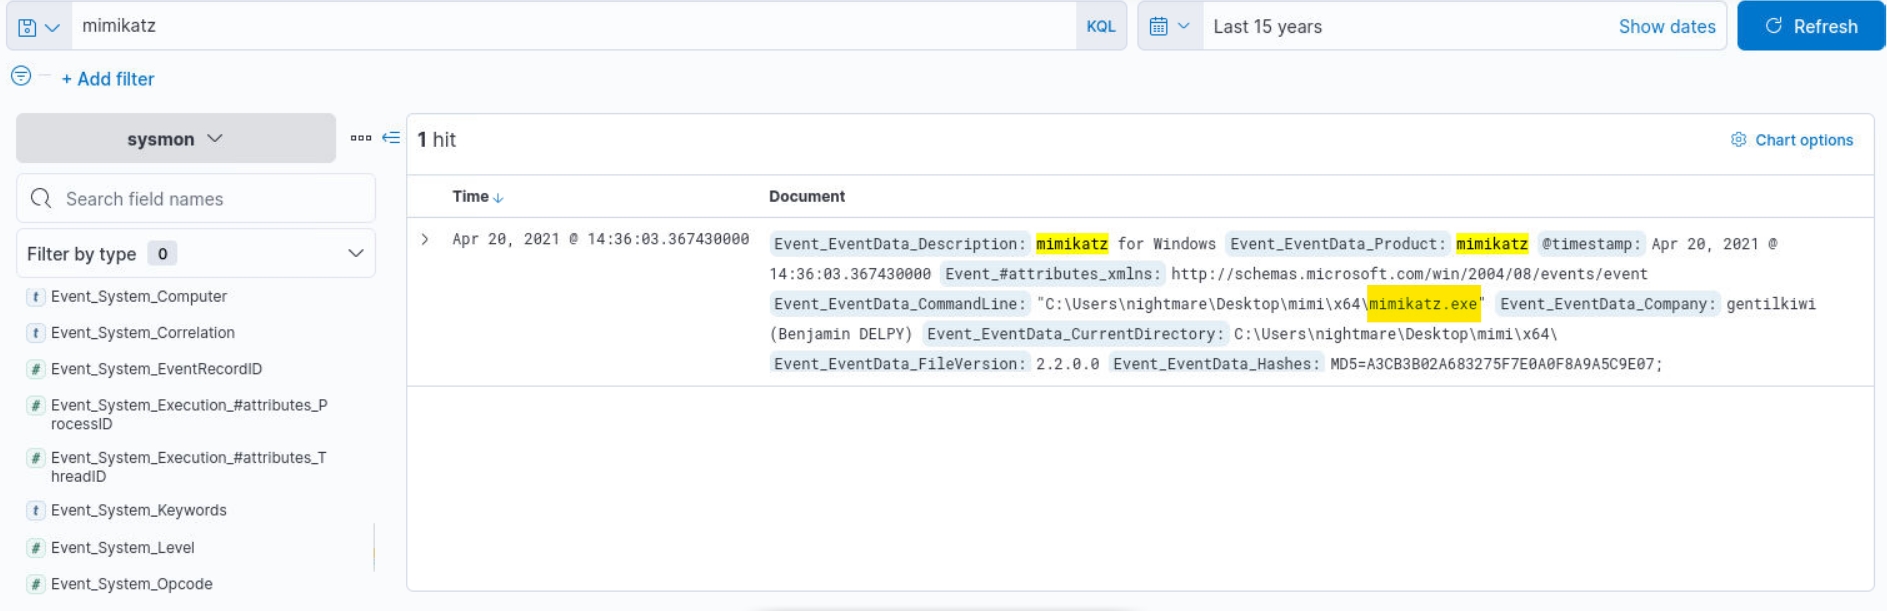1887x611 pixels.
Task: Click the Event_System_Computer text type icon
Action: [36, 297]
